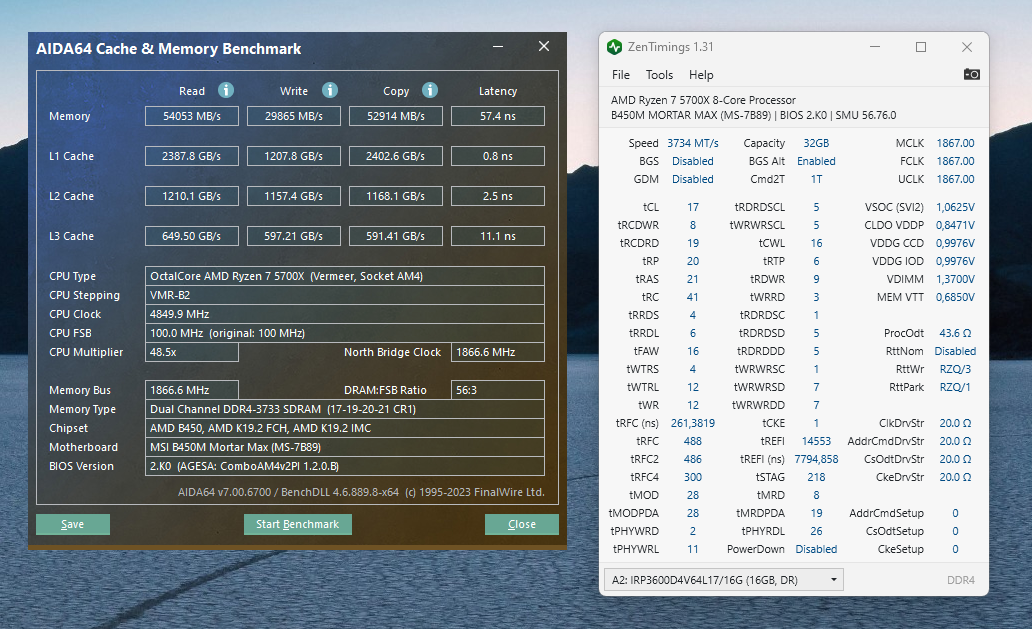The height and width of the screenshot is (629, 1032).
Task: Click the L2 Cache read value 1210.1 GB/s
Action: click(192, 196)
